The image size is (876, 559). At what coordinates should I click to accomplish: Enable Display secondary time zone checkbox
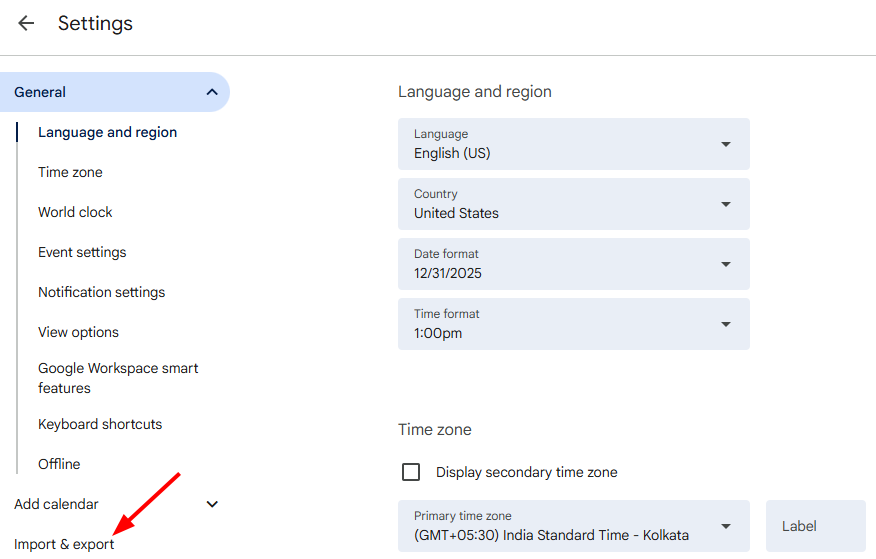click(411, 472)
